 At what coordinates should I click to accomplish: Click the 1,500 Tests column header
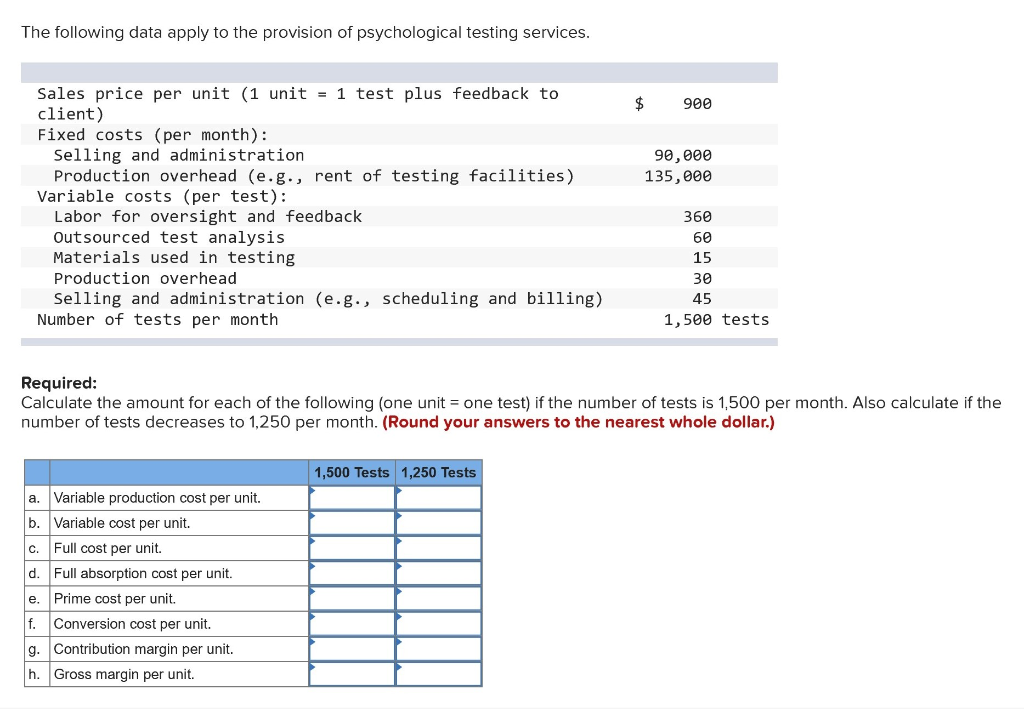pyautogui.click(x=351, y=472)
